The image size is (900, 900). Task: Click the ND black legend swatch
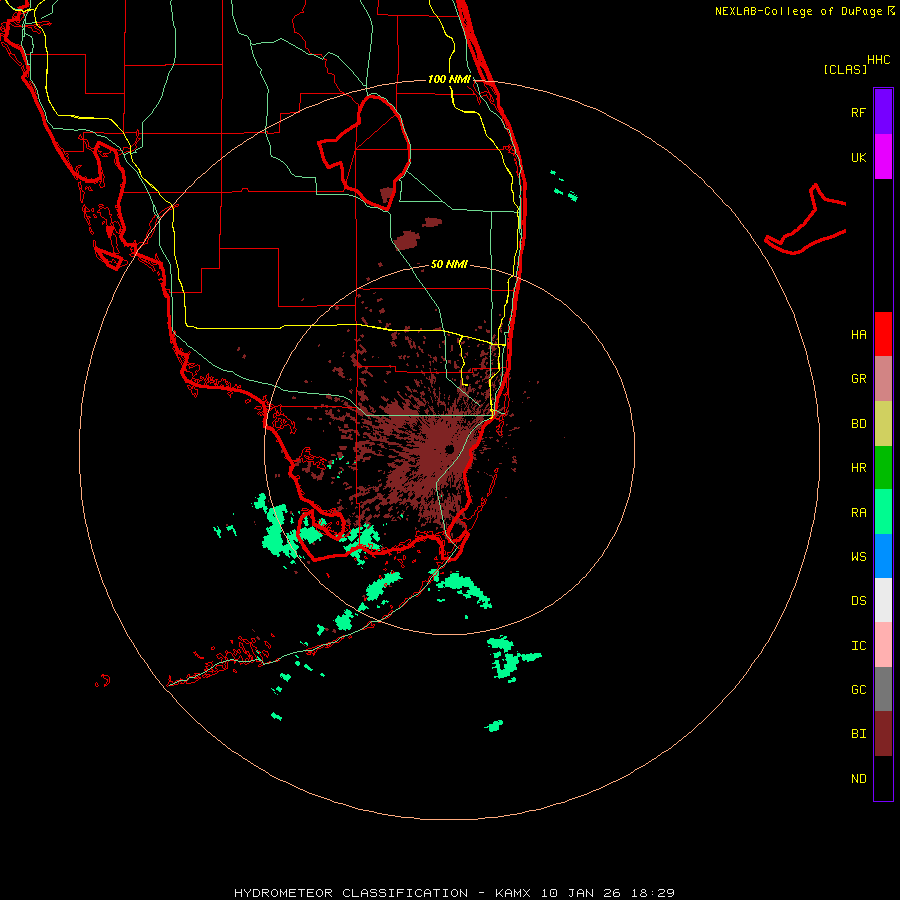point(883,778)
